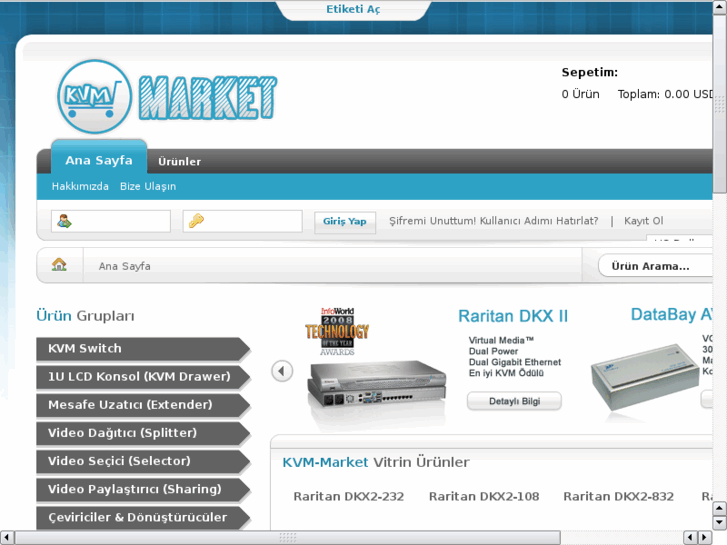Click the Detaylı Bilgi button
727x545 pixels.
514,401
